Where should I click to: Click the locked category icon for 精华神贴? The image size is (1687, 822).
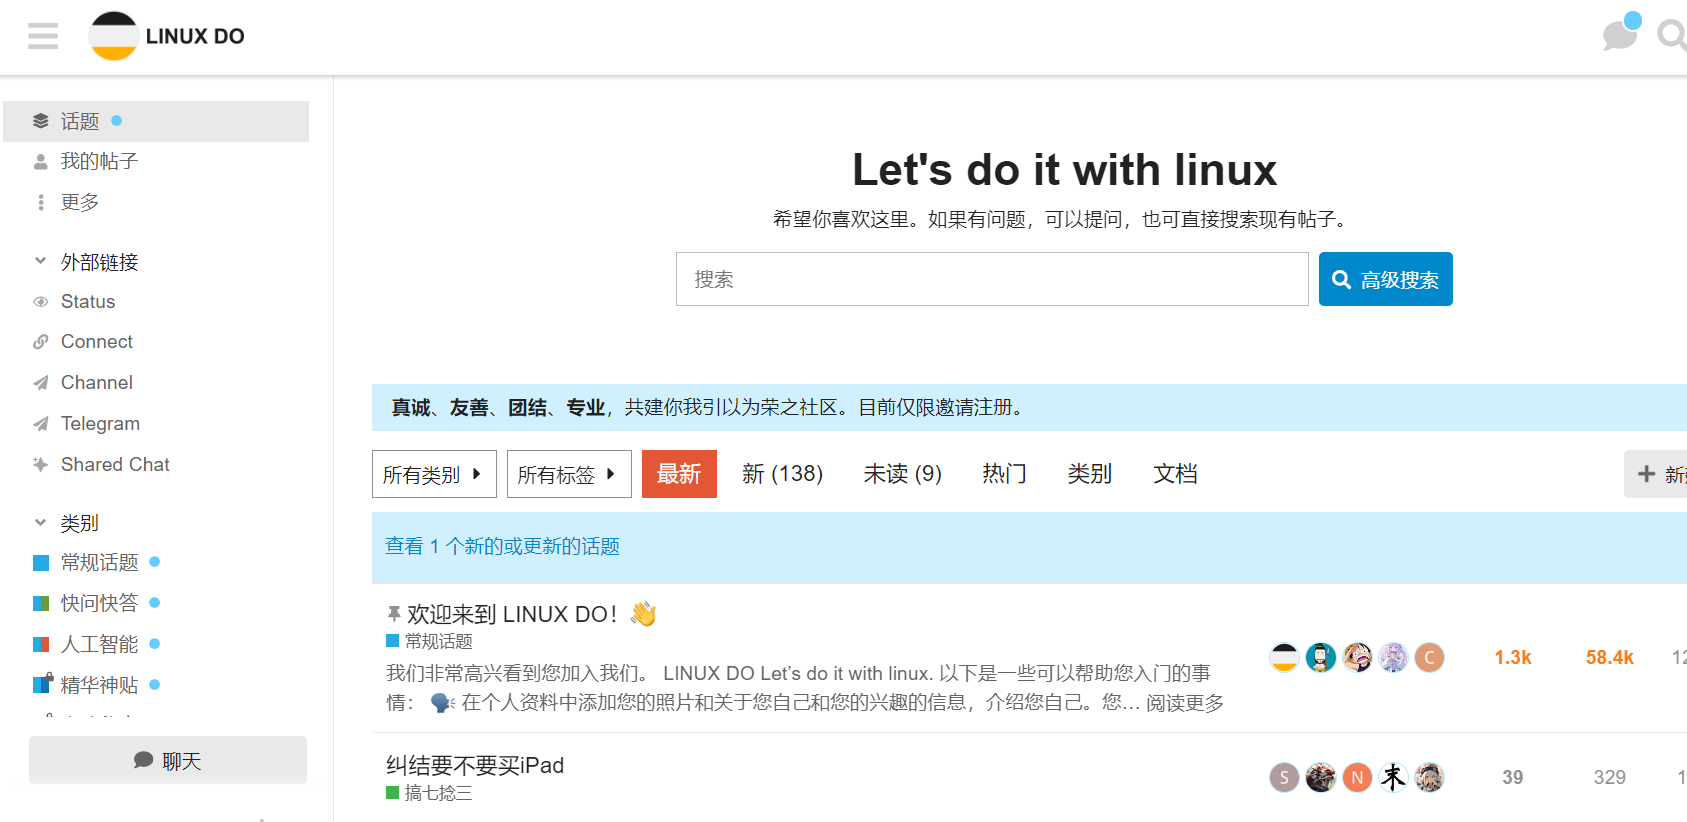[x=42, y=683]
